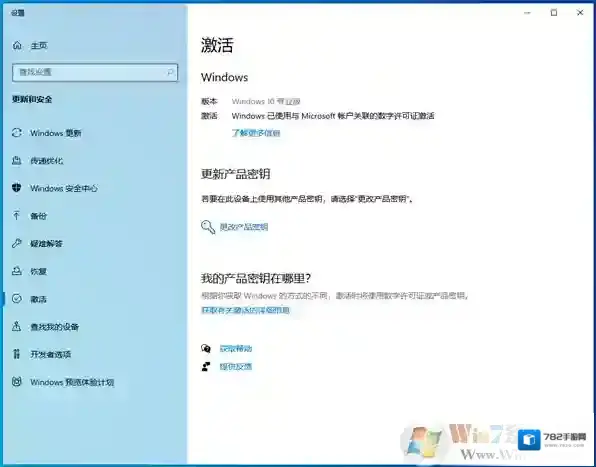Open 疑难解答 via its wrench icon
The height and width of the screenshot is (467, 596).
(17, 243)
